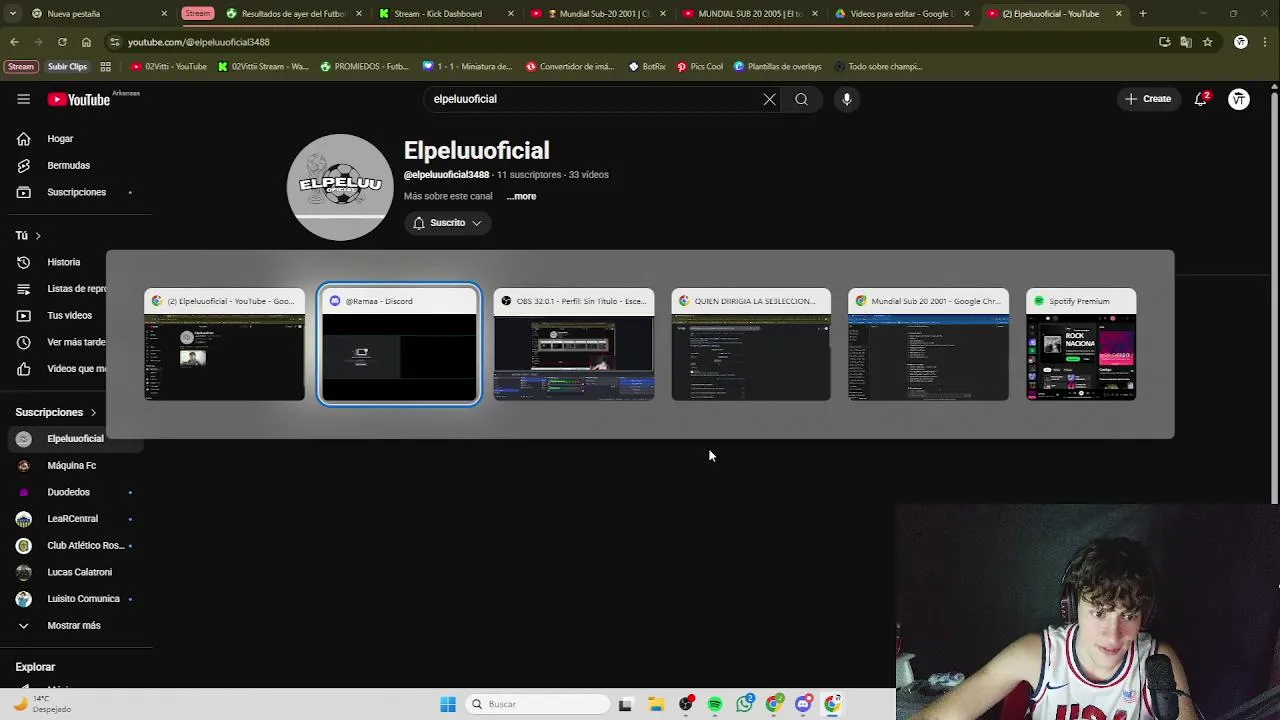This screenshot has width=1280, height=720.
Task: Expand the Tú section chevron
Action: 38,236
